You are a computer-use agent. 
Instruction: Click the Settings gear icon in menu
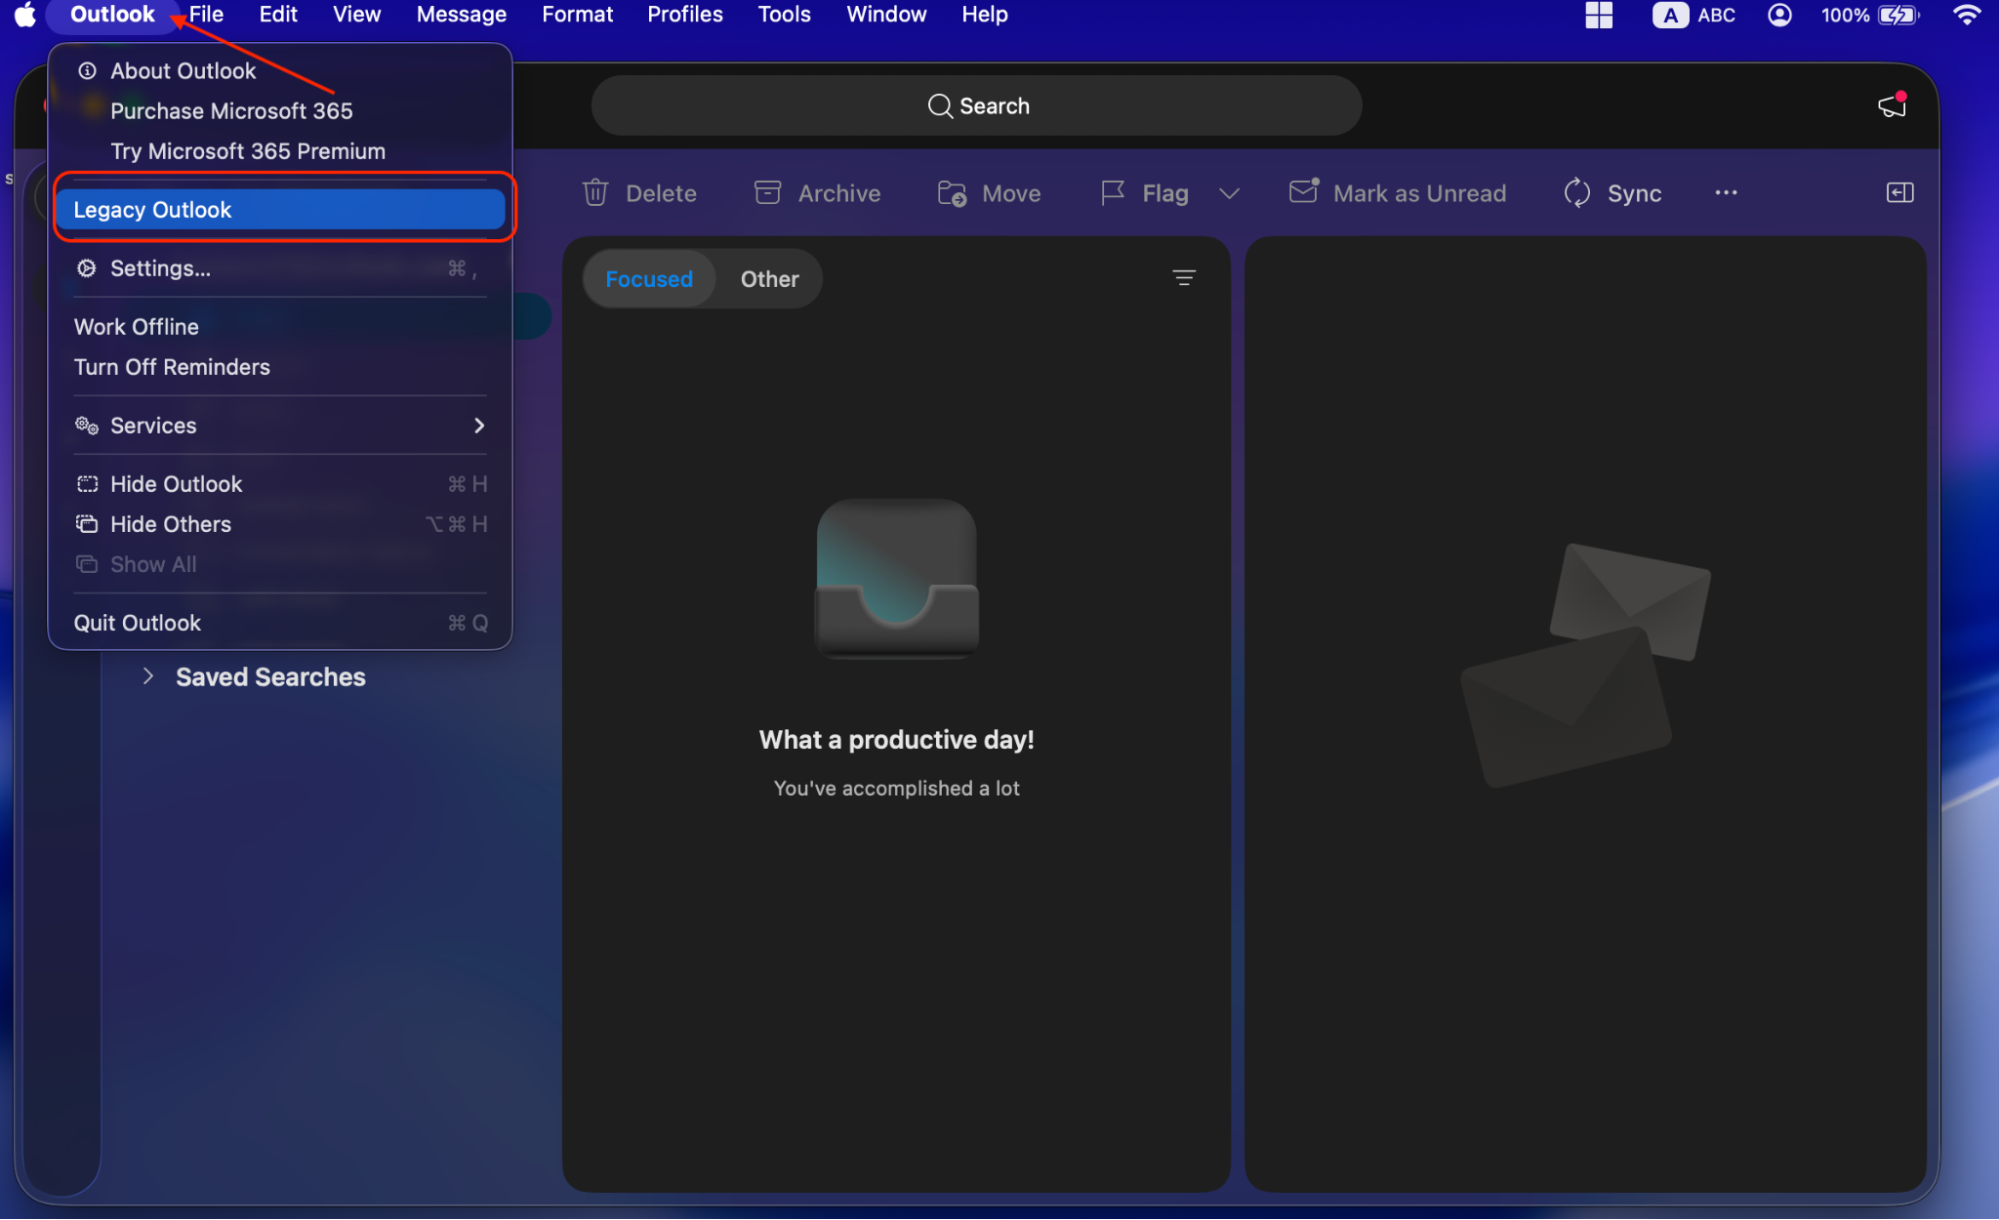87,268
